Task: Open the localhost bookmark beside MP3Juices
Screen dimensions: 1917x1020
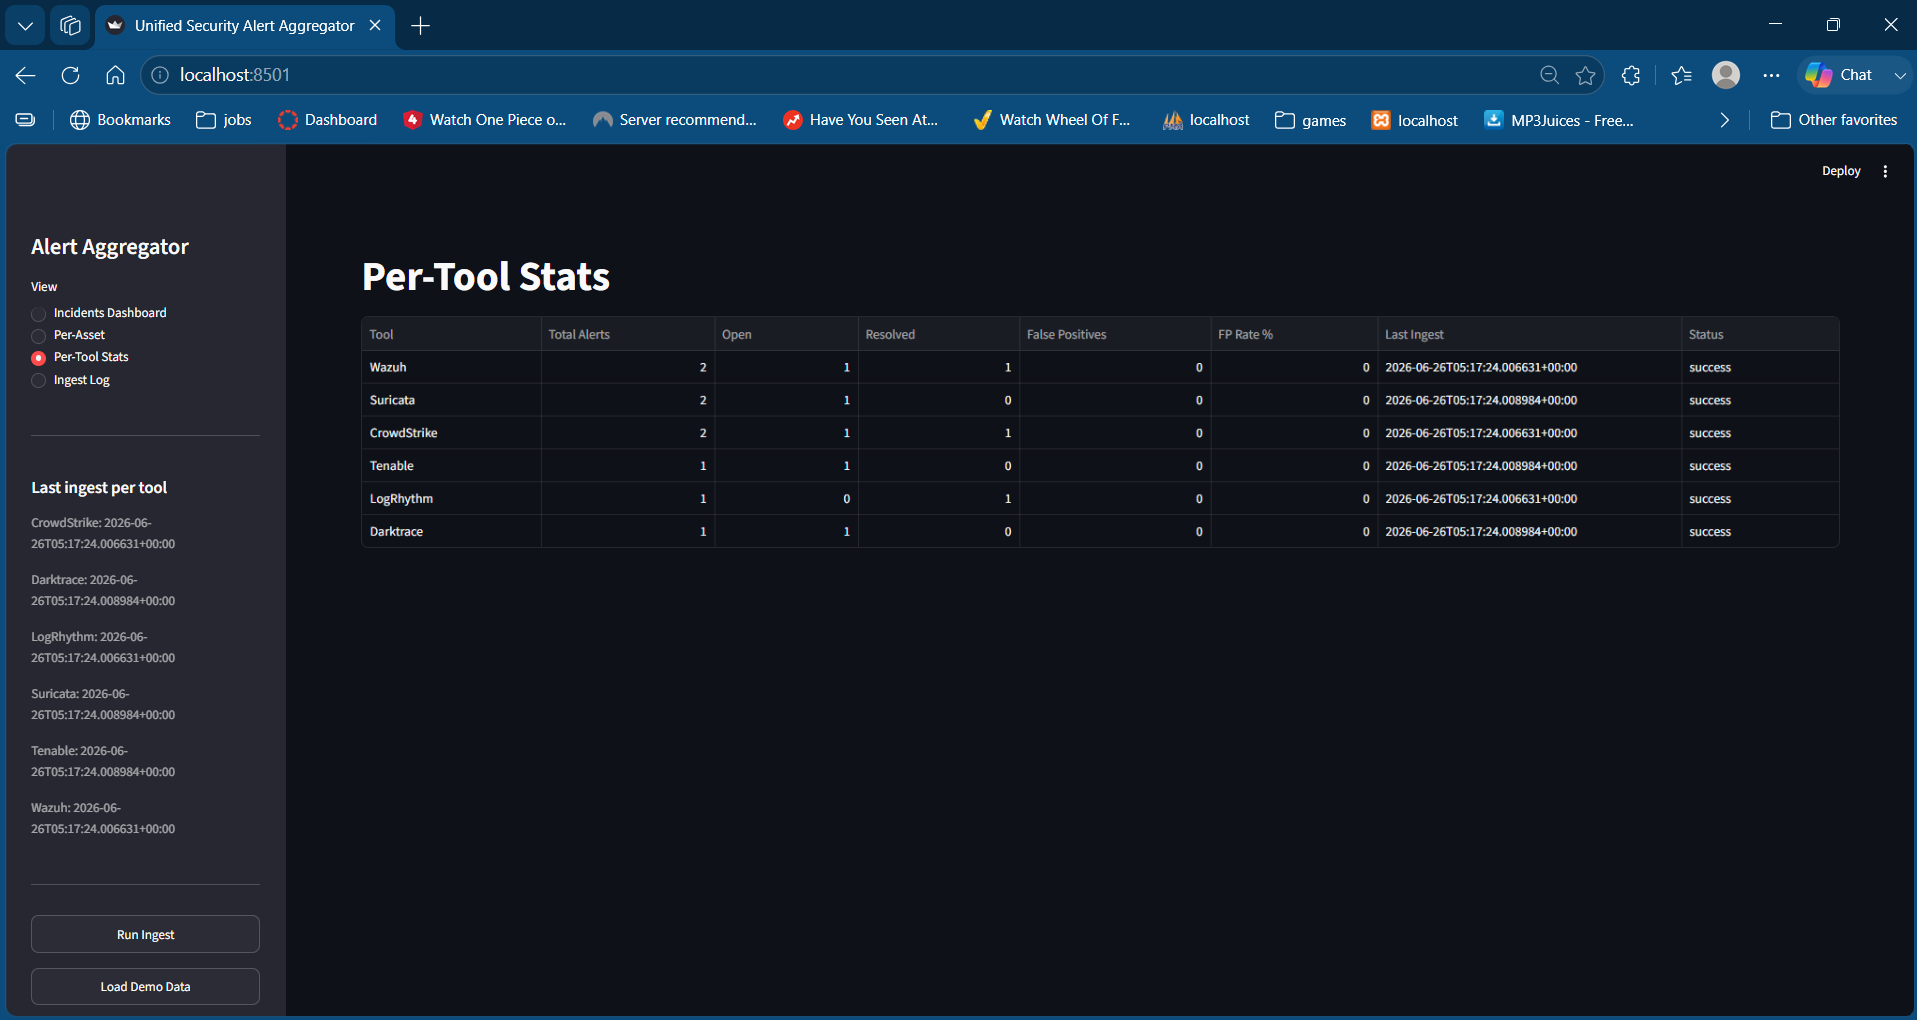Action: pos(1415,120)
